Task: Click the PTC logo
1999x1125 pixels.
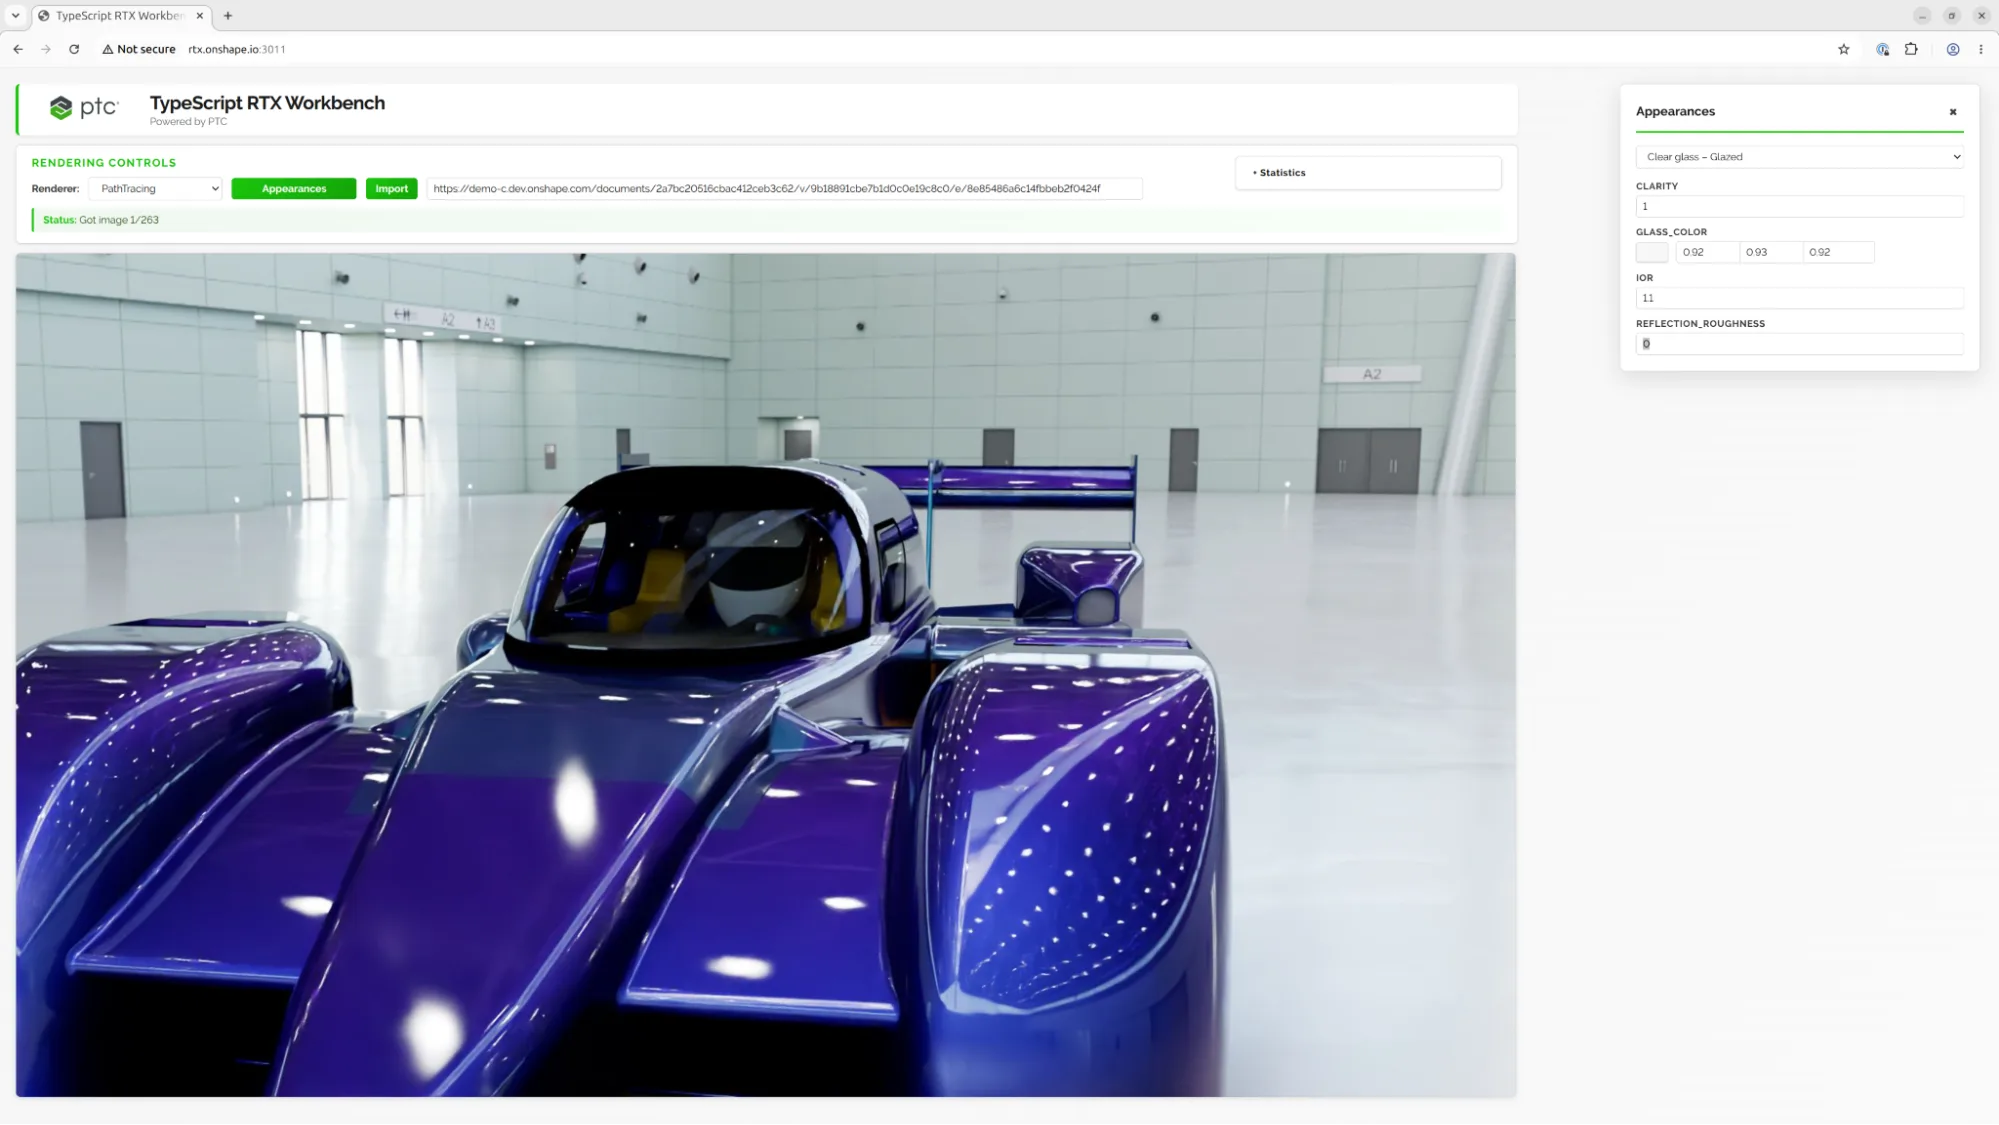Action: coord(84,108)
